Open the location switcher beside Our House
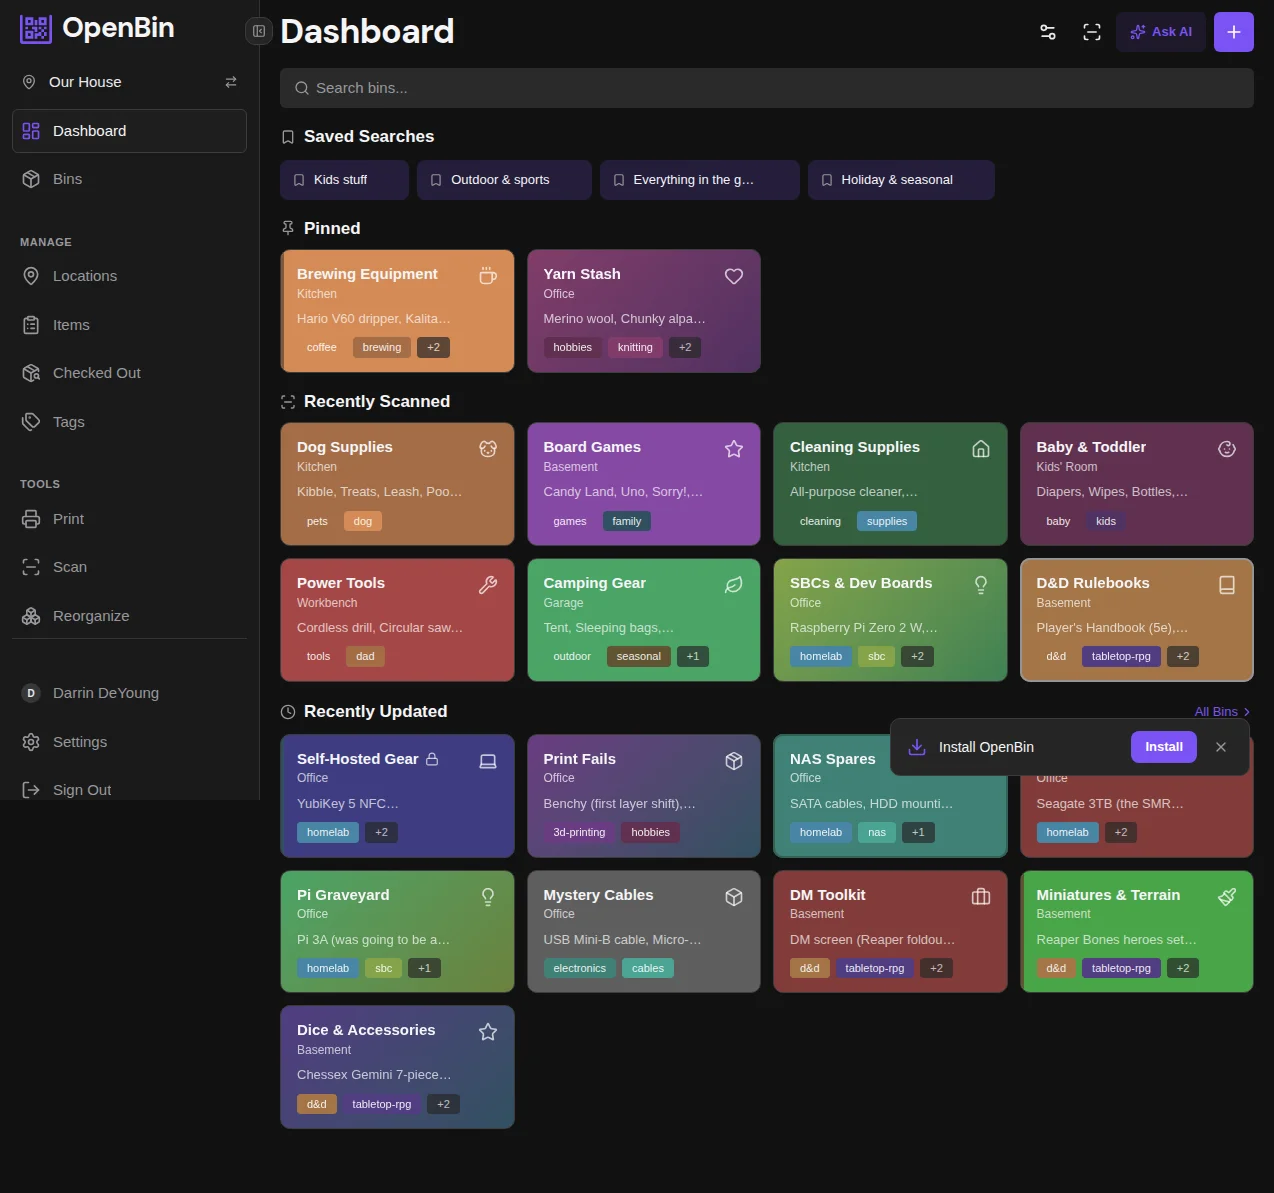Viewport: 1274px width, 1193px height. [x=231, y=82]
